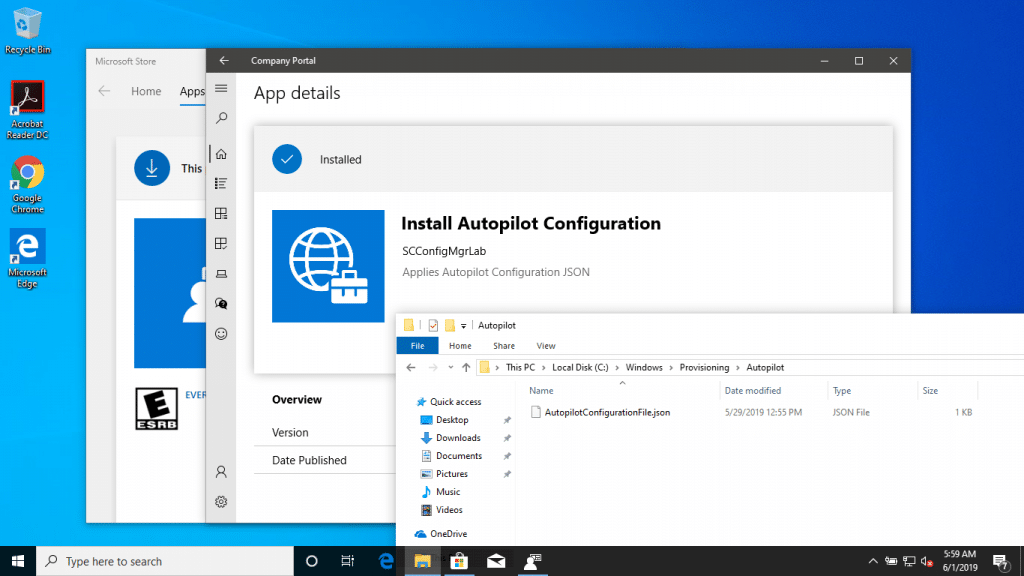Navigate back in Microsoft Store
This screenshot has height=576, width=1024.
point(104,91)
